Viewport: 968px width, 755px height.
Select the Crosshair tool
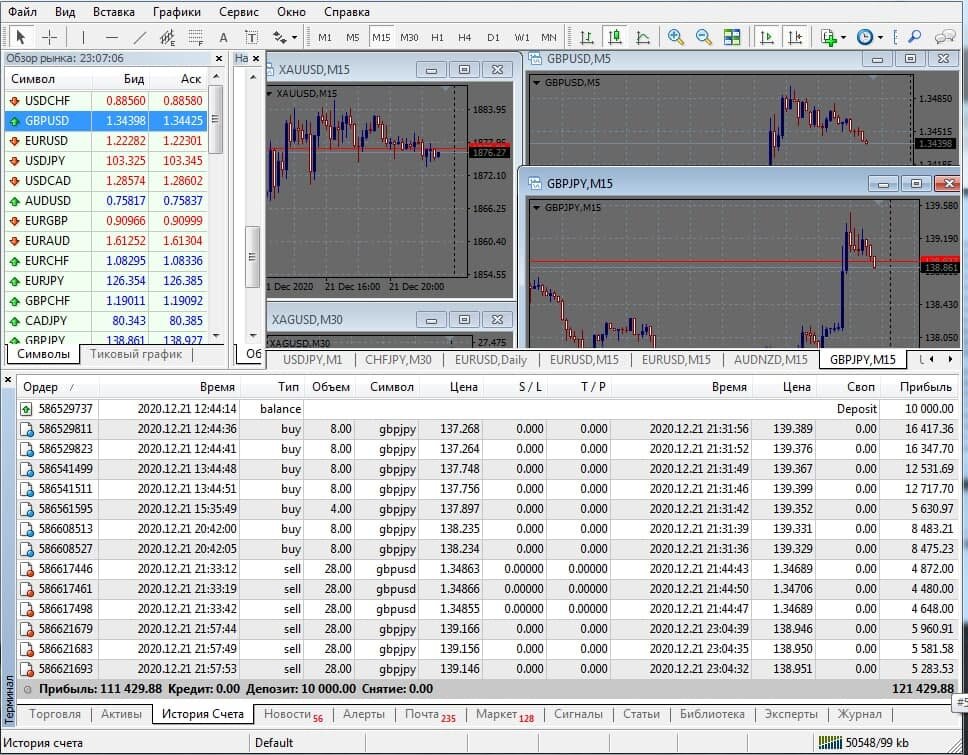(49, 37)
